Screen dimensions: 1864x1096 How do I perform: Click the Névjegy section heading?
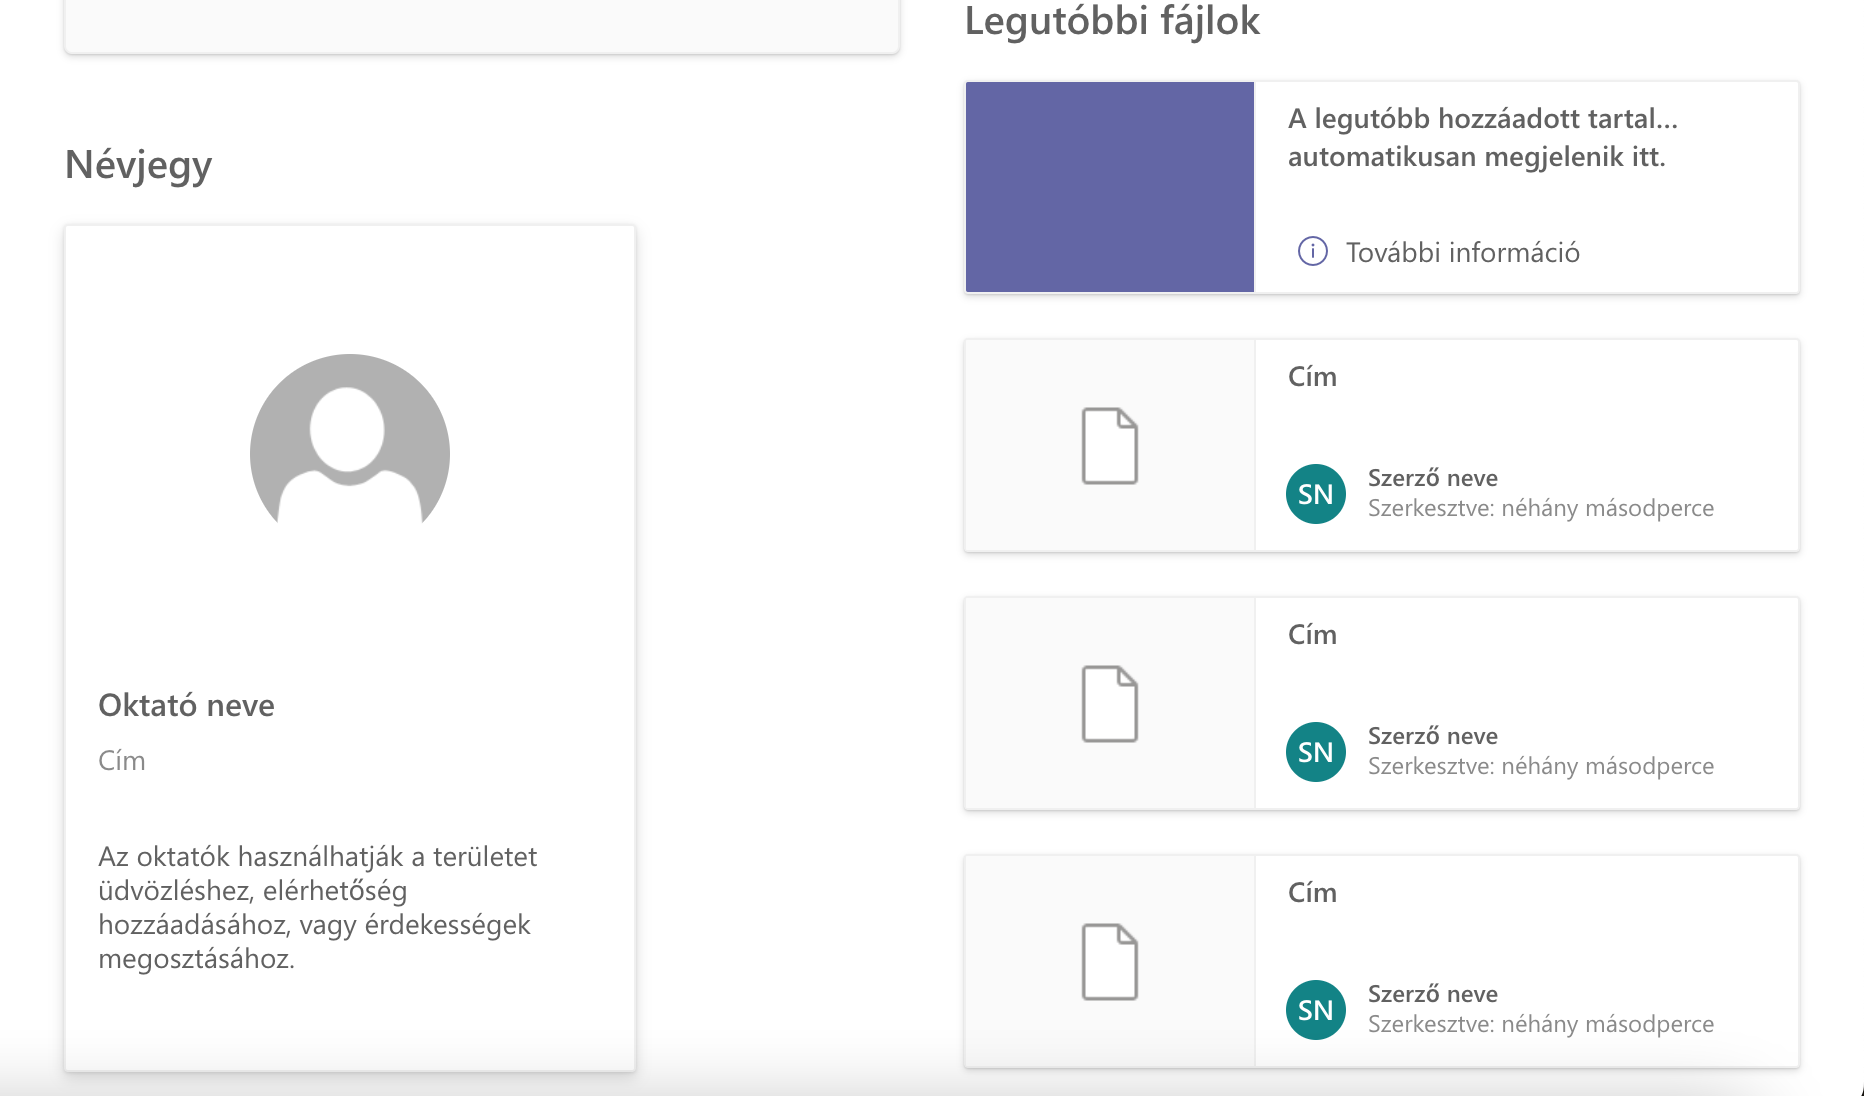[x=138, y=165]
